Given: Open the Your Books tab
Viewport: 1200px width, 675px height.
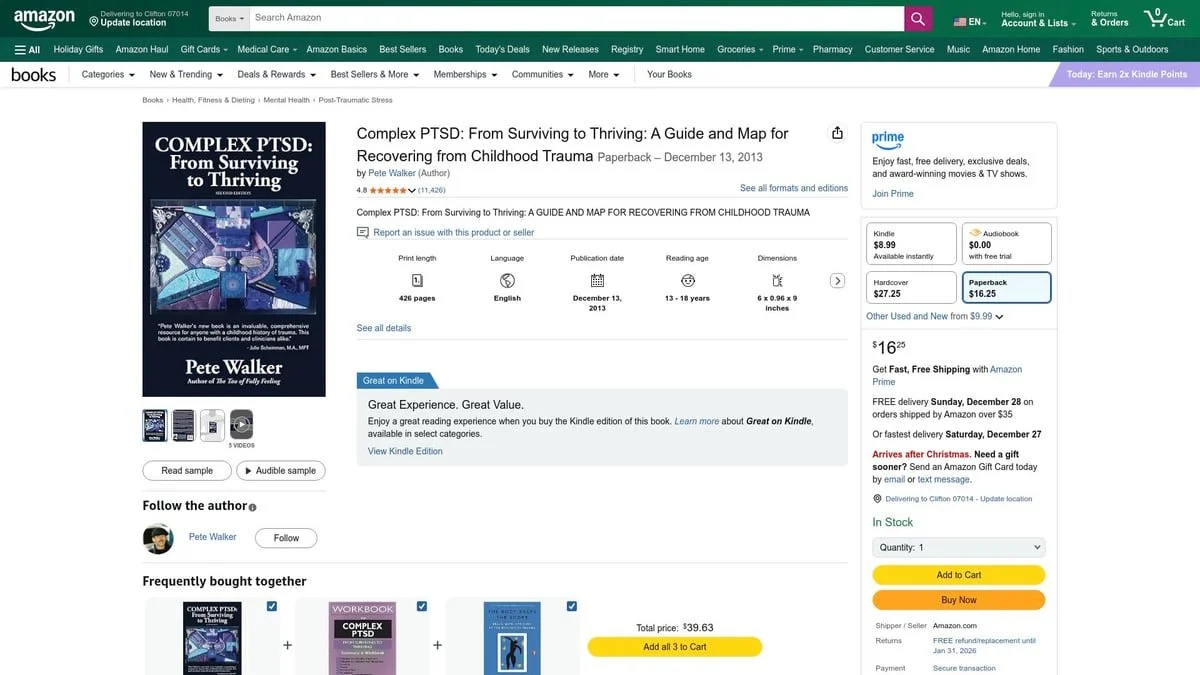Looking at the screenshot, I should pyautogui.click(x=669, y=74).
